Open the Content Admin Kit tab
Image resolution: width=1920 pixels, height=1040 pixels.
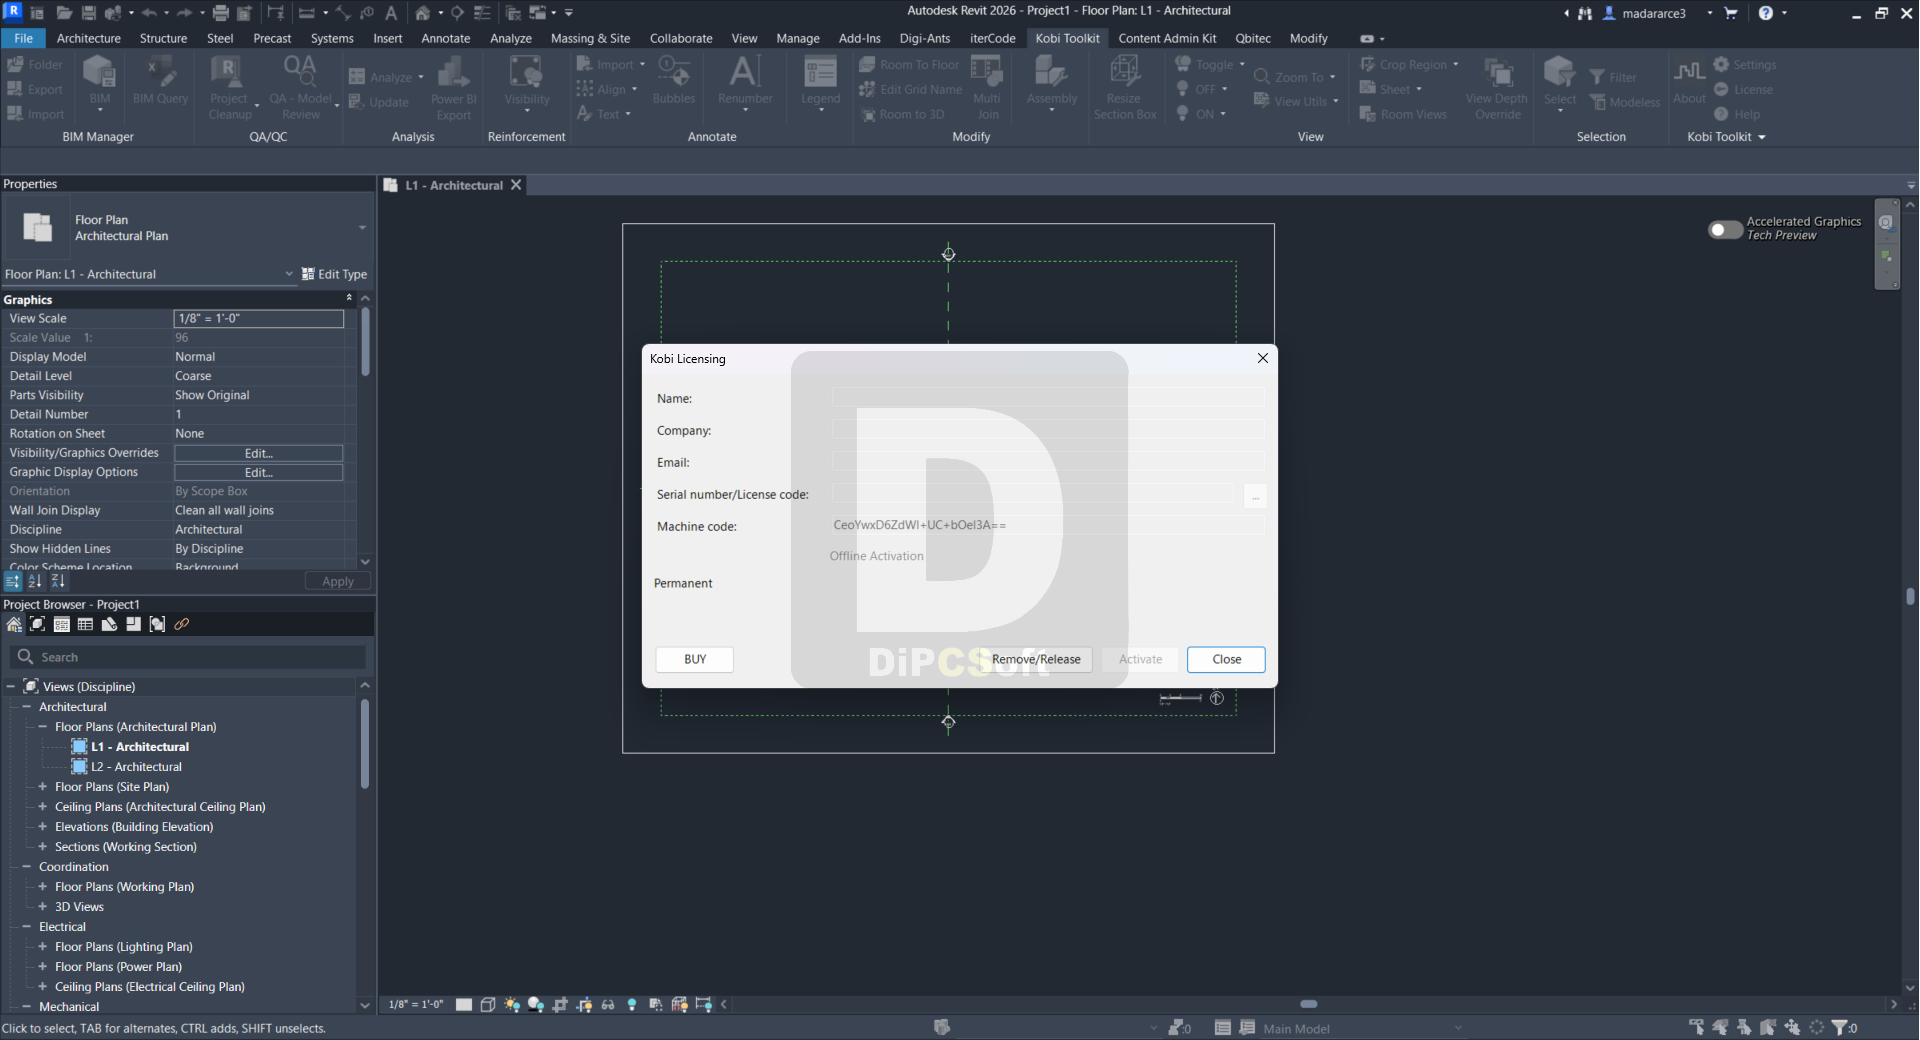(x=1167, y=38)
